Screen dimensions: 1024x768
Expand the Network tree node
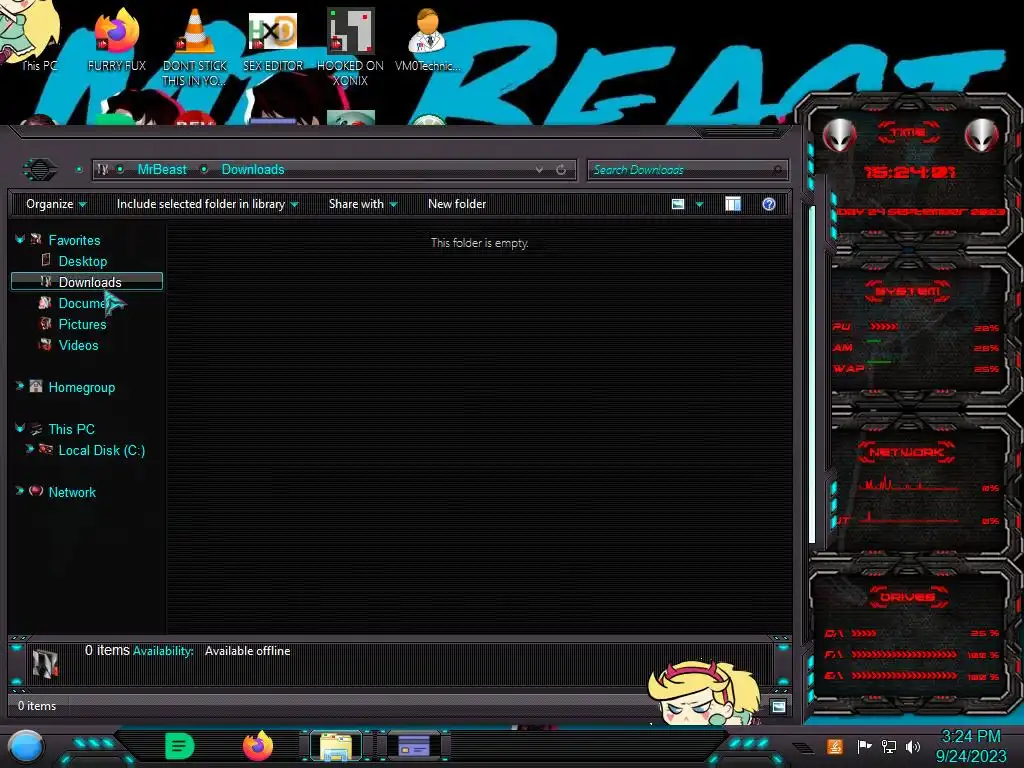click(20, 490)
